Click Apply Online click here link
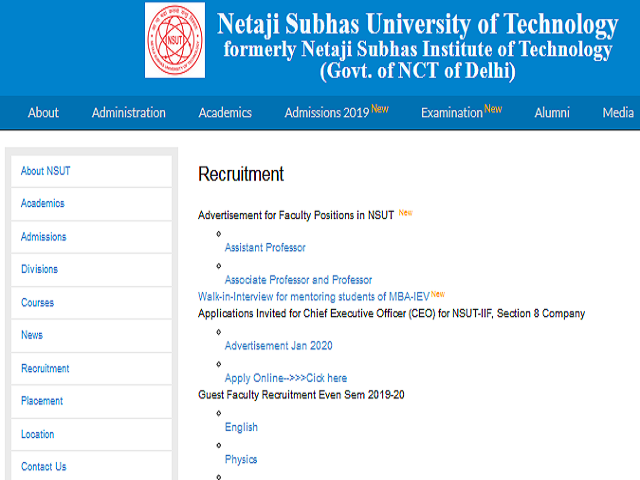Screen dimensions: 640x480 (x=286, y=378)
